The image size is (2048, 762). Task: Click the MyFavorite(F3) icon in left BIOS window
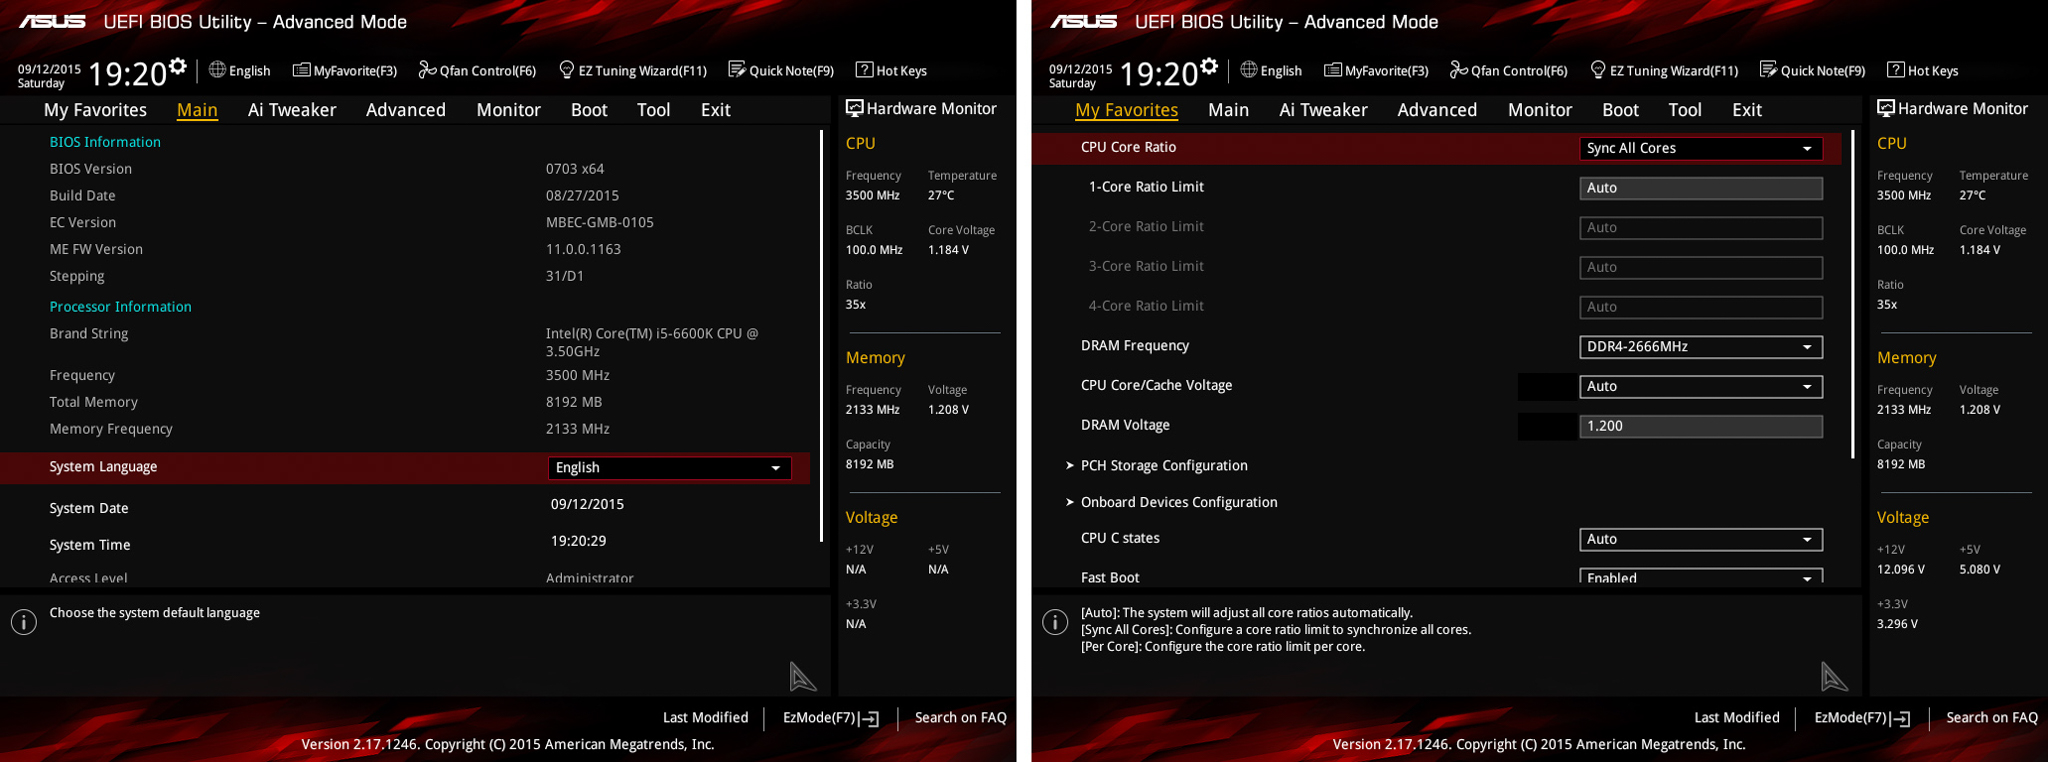pos(301,70)
